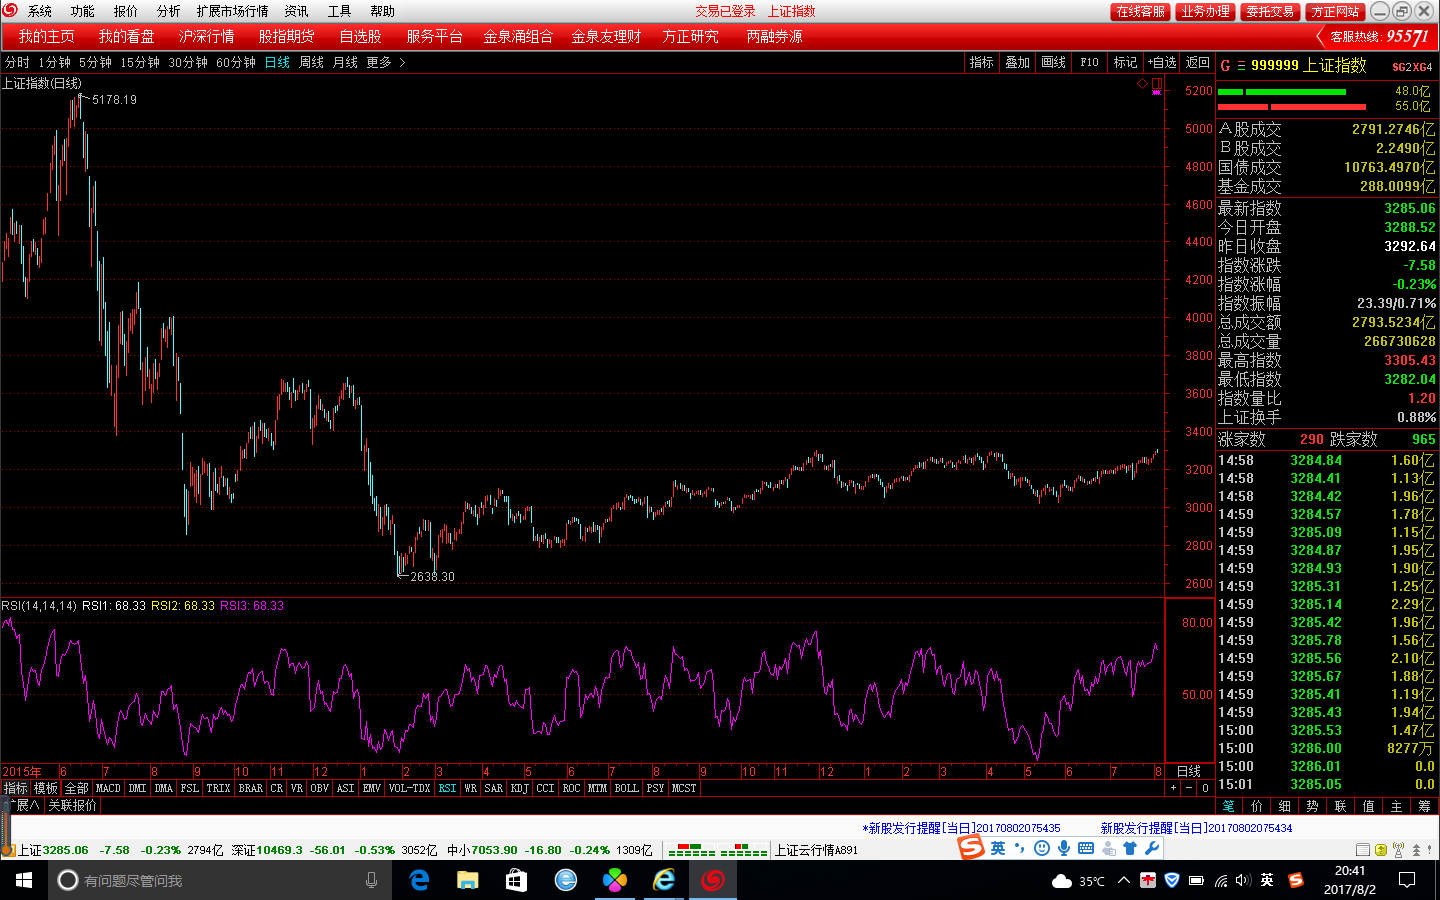The height and width of the screenshot is (900, 1440).
Task: Click 方正网站 button
Action: pos(1335,11)
